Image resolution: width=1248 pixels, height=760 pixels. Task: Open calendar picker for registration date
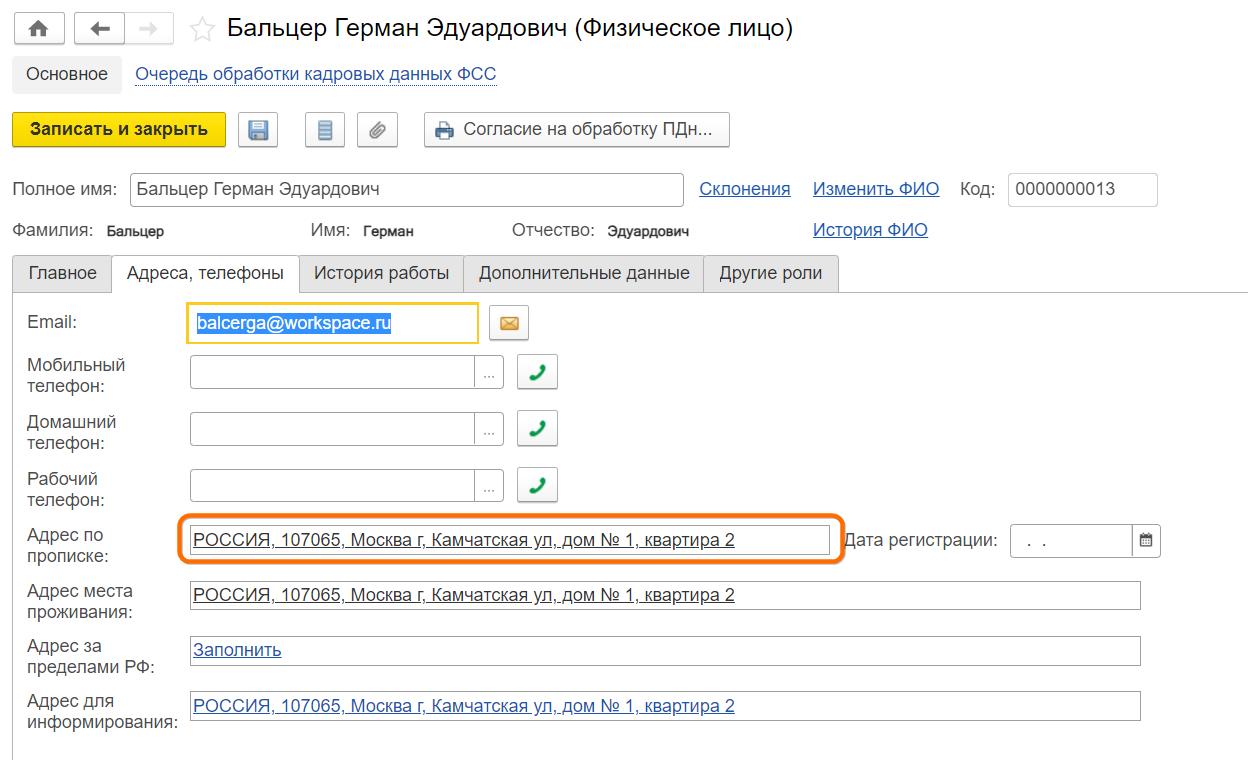tap(1146, 541)
